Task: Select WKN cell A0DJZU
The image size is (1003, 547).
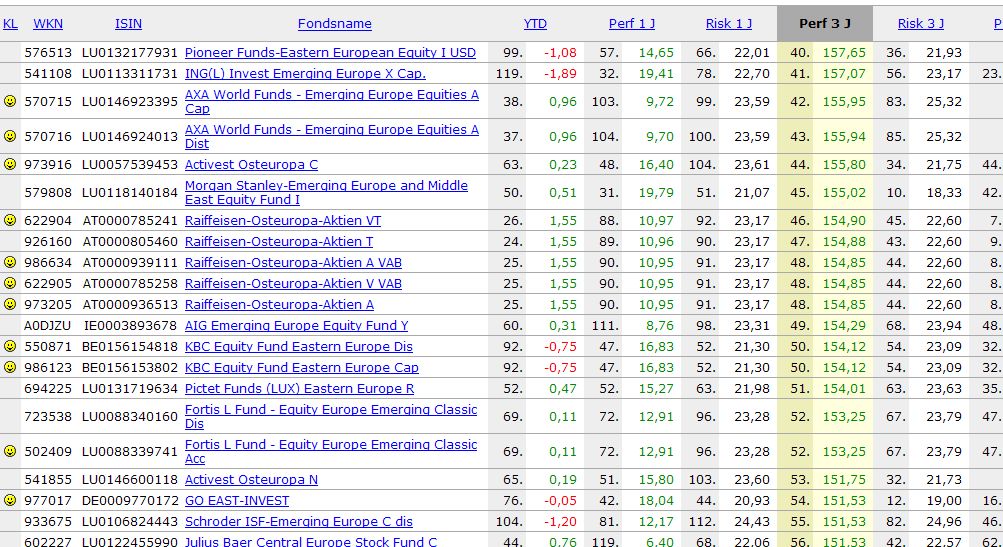Action: [x=48, y=326]
